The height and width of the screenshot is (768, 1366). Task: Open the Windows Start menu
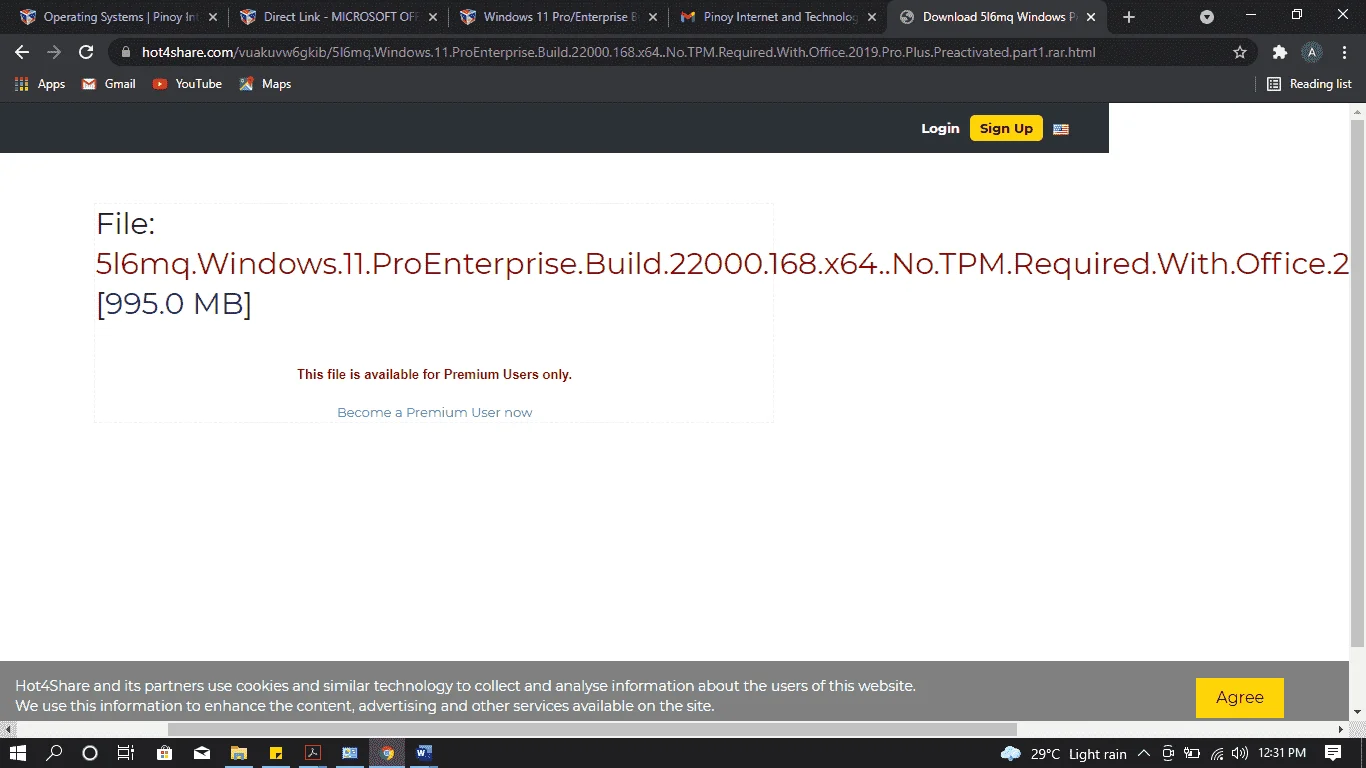(x=18, y=753)
